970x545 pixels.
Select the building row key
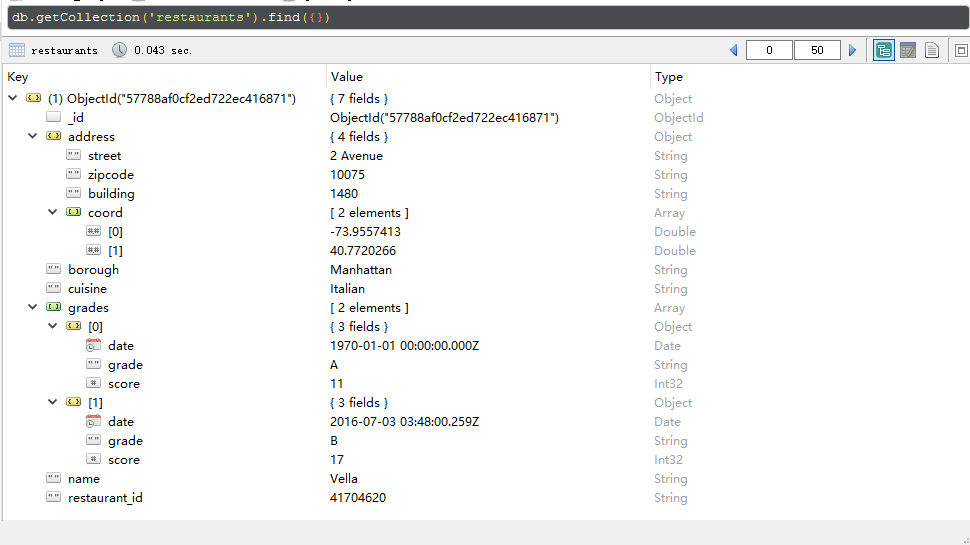pos(111,194)
